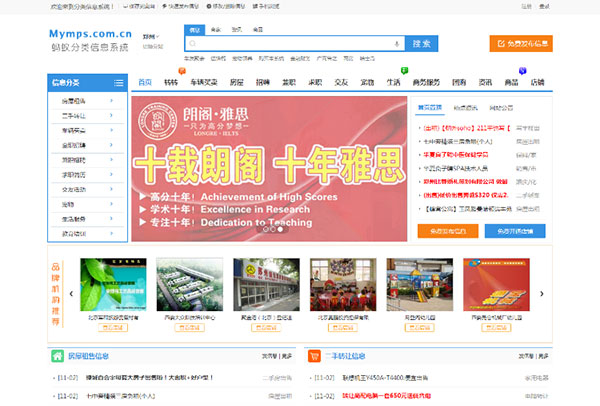Open the red poster brand thumbnail
The height and width of the screenshot is (406, 600).
tap(496, 284)
